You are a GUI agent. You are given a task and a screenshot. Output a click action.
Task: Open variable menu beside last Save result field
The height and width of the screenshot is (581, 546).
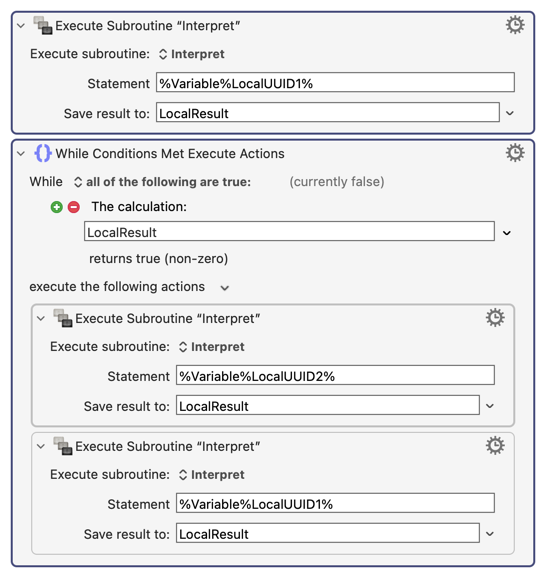pyautogui.click(x=490, y=534)
